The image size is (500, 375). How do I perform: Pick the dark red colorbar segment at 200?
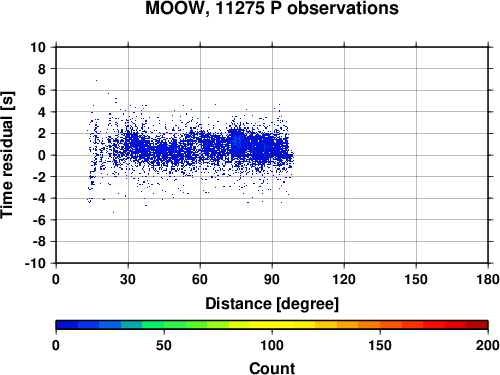[x=477, y=325]
